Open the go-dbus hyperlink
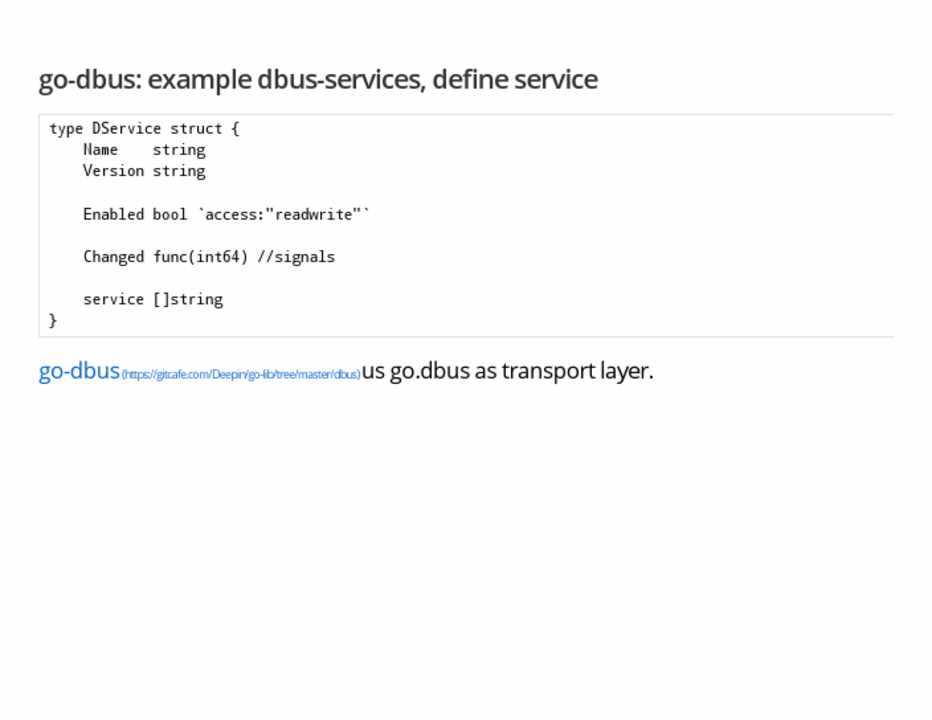Image resolution: width=932 pixels, height=720 pixels. point(79,371)
